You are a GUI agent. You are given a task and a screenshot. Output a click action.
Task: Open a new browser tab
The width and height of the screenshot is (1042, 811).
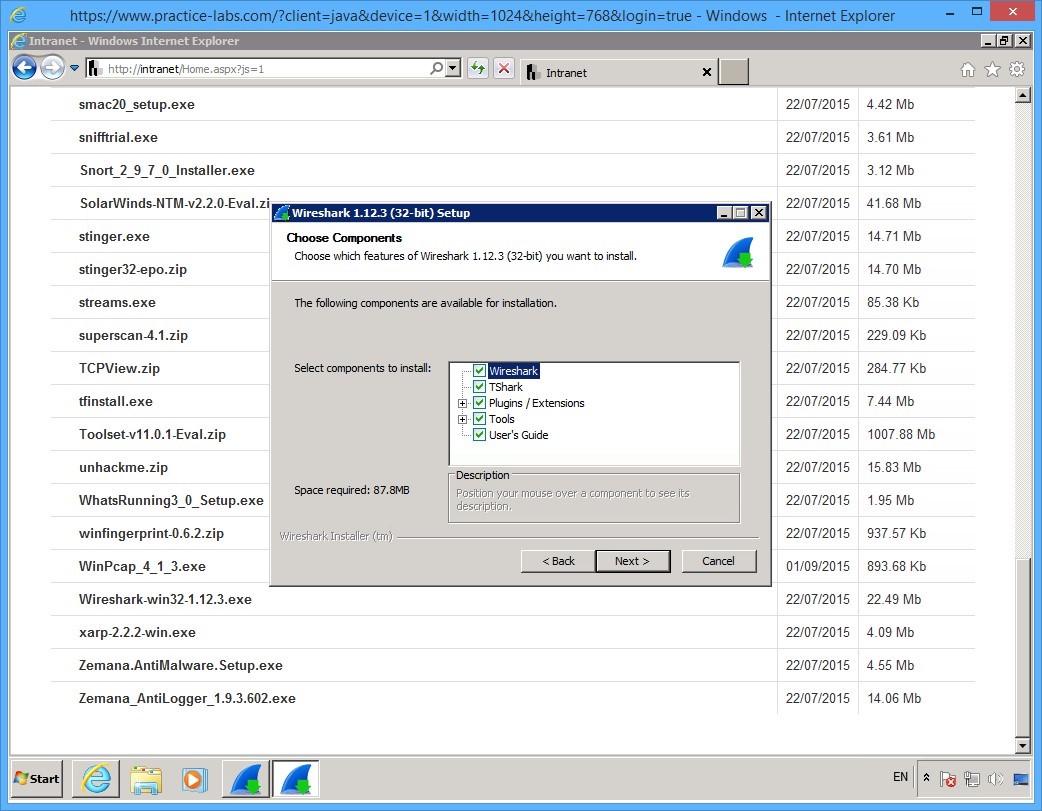(733, 72)
